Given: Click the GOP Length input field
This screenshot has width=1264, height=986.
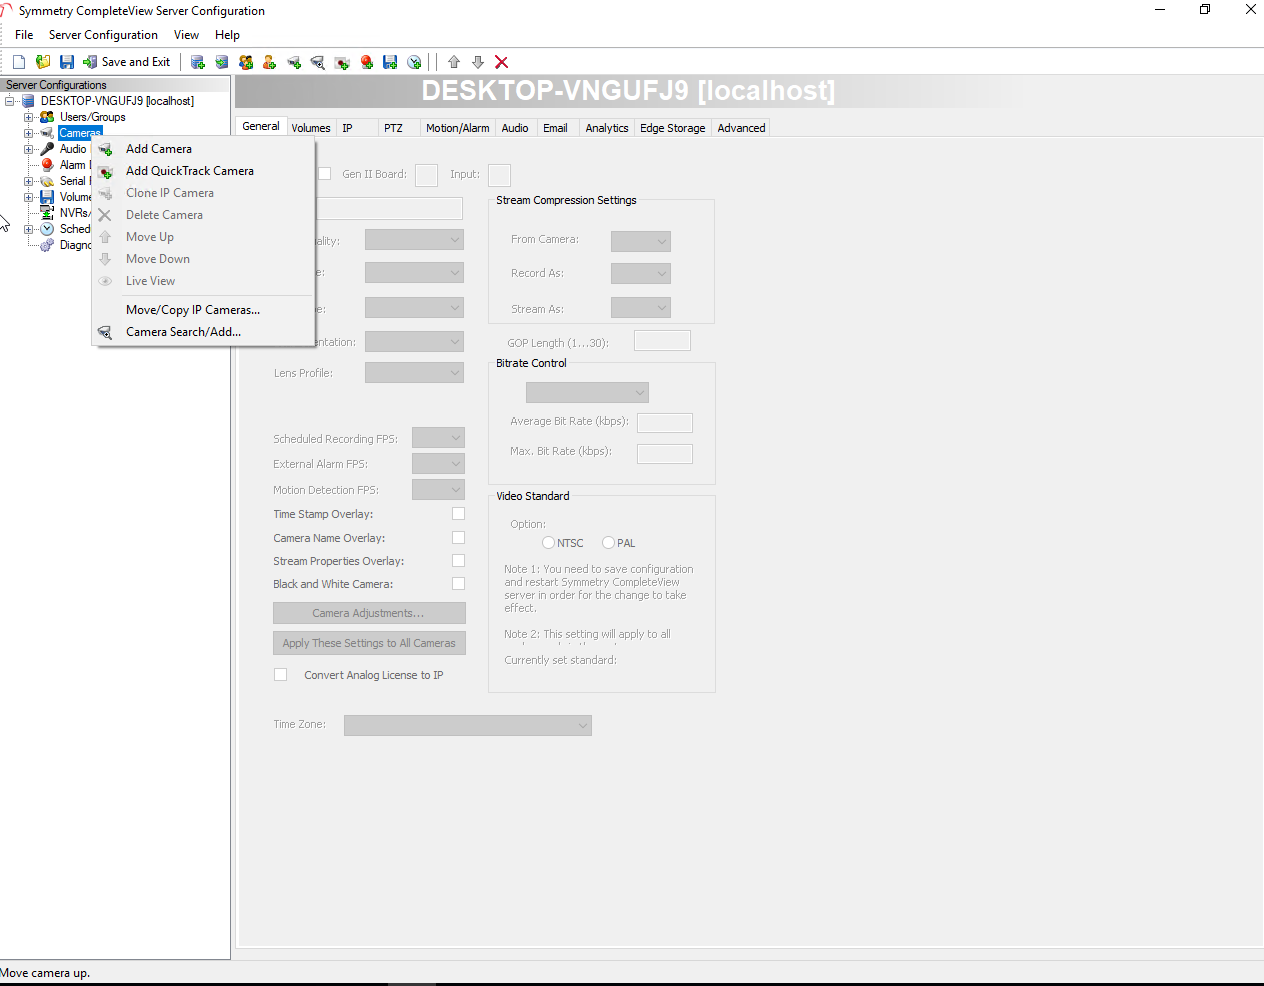Looking at the screenshot, I should click(662, 341).
